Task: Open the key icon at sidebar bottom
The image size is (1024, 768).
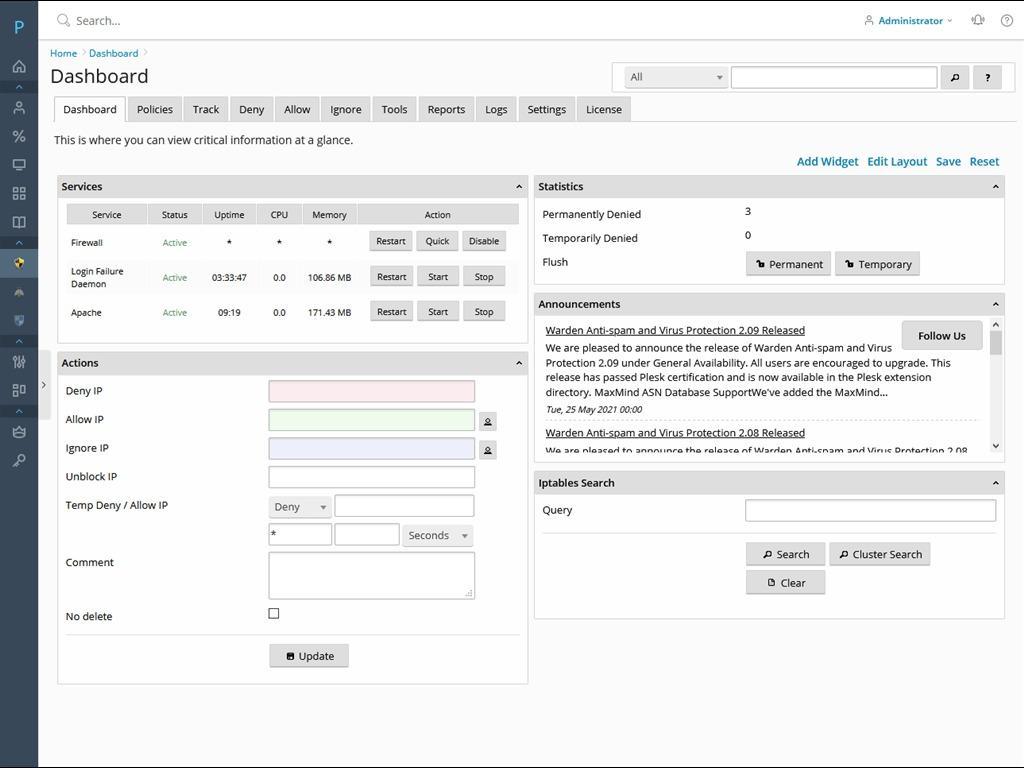Action: coord(19,460)
